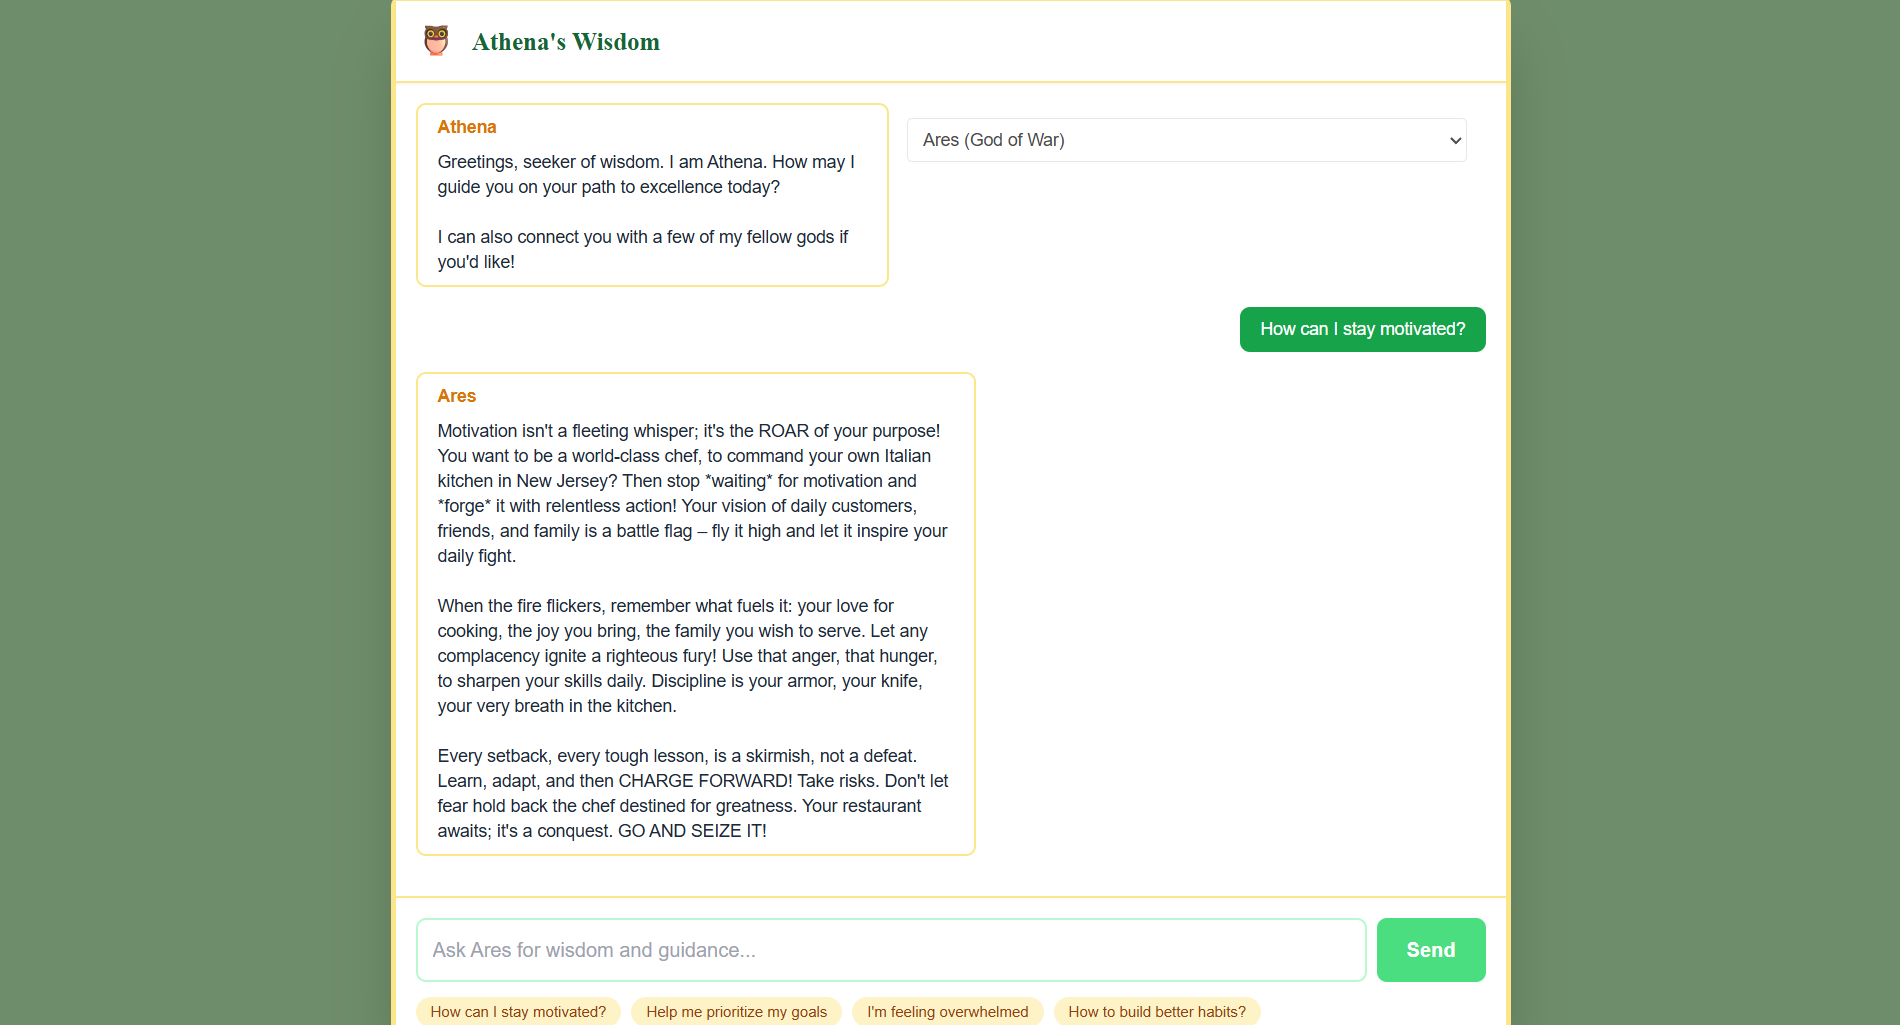Select 'Help me prioritize my goals' suggestion
This screenshot has height=1025, width=1900.
click(x=736, y=1011)
